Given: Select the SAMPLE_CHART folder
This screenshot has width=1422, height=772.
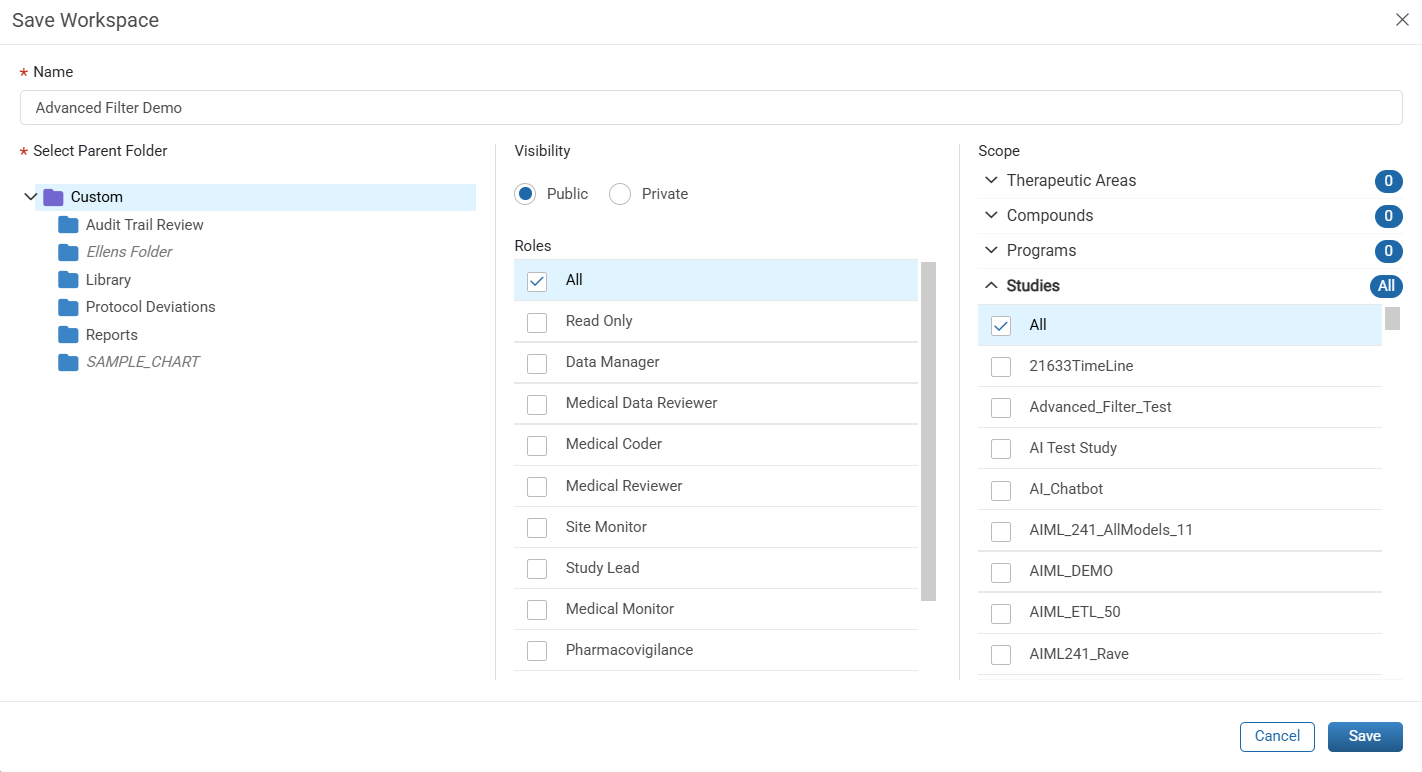Looking at the screenshot, I should click(x=143, y=362).
